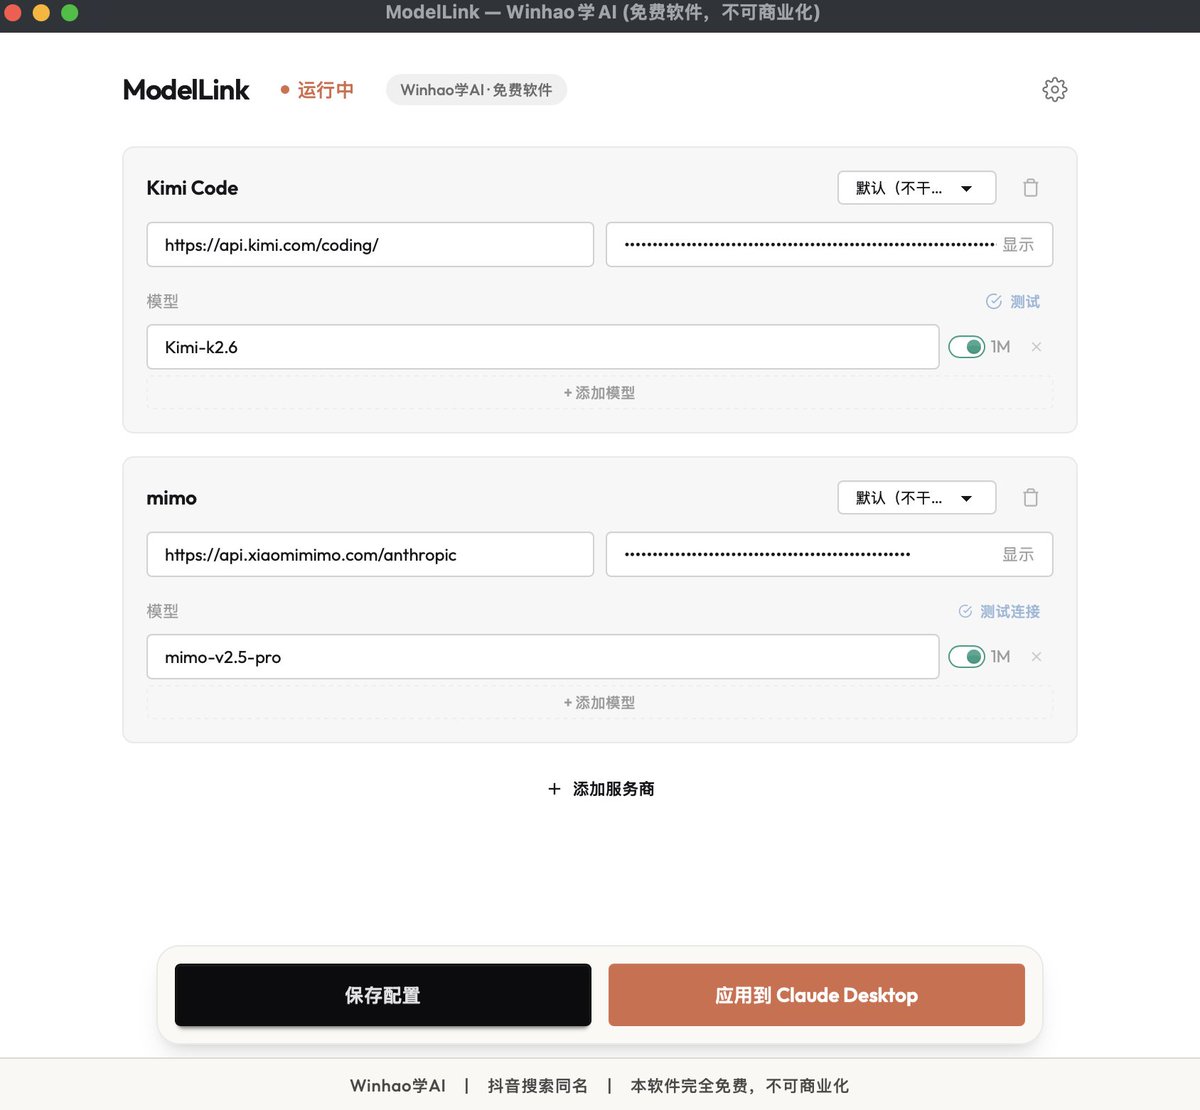Focus the api.kimi.com/coding URL field
Viewport: 1200px width, 1110px height.
(370, 245)
